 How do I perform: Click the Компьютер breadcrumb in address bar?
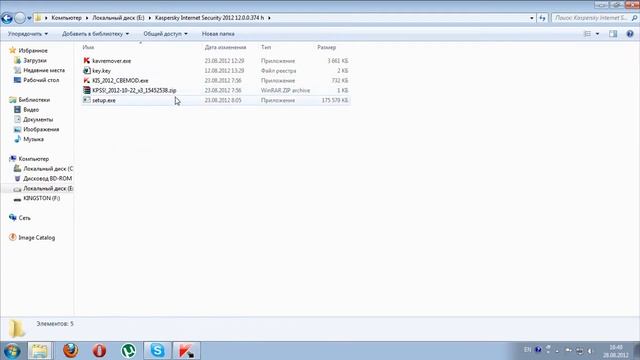[66, 18]
